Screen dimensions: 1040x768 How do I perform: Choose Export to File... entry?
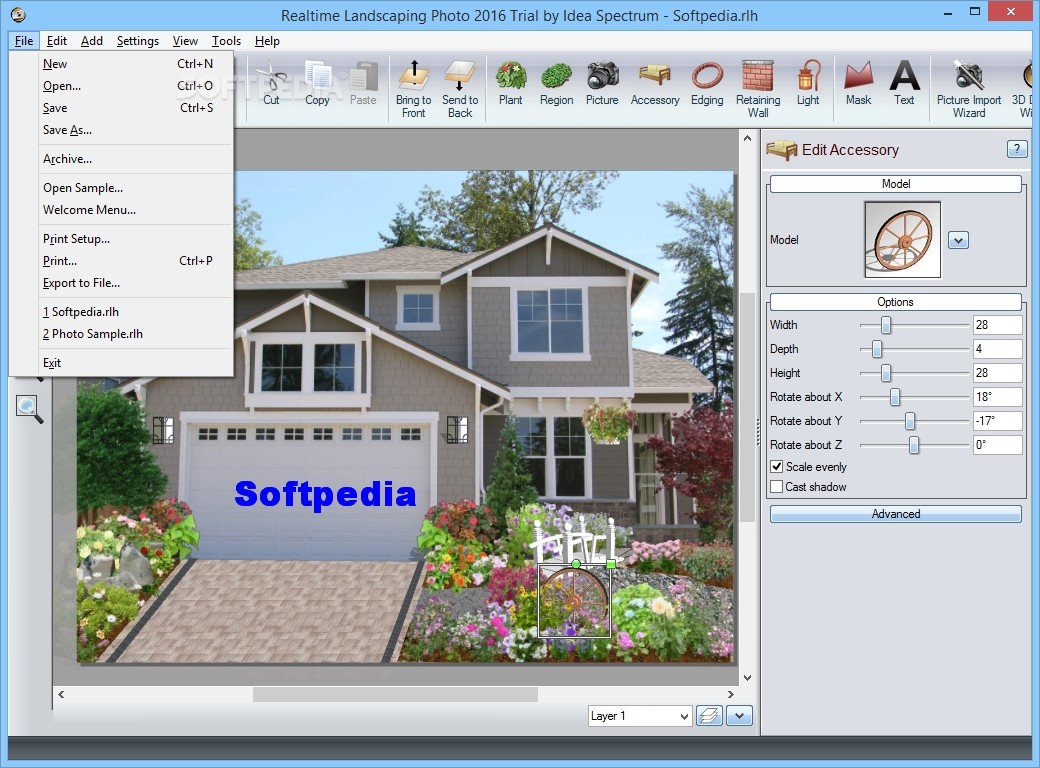(x=121, y=283)
